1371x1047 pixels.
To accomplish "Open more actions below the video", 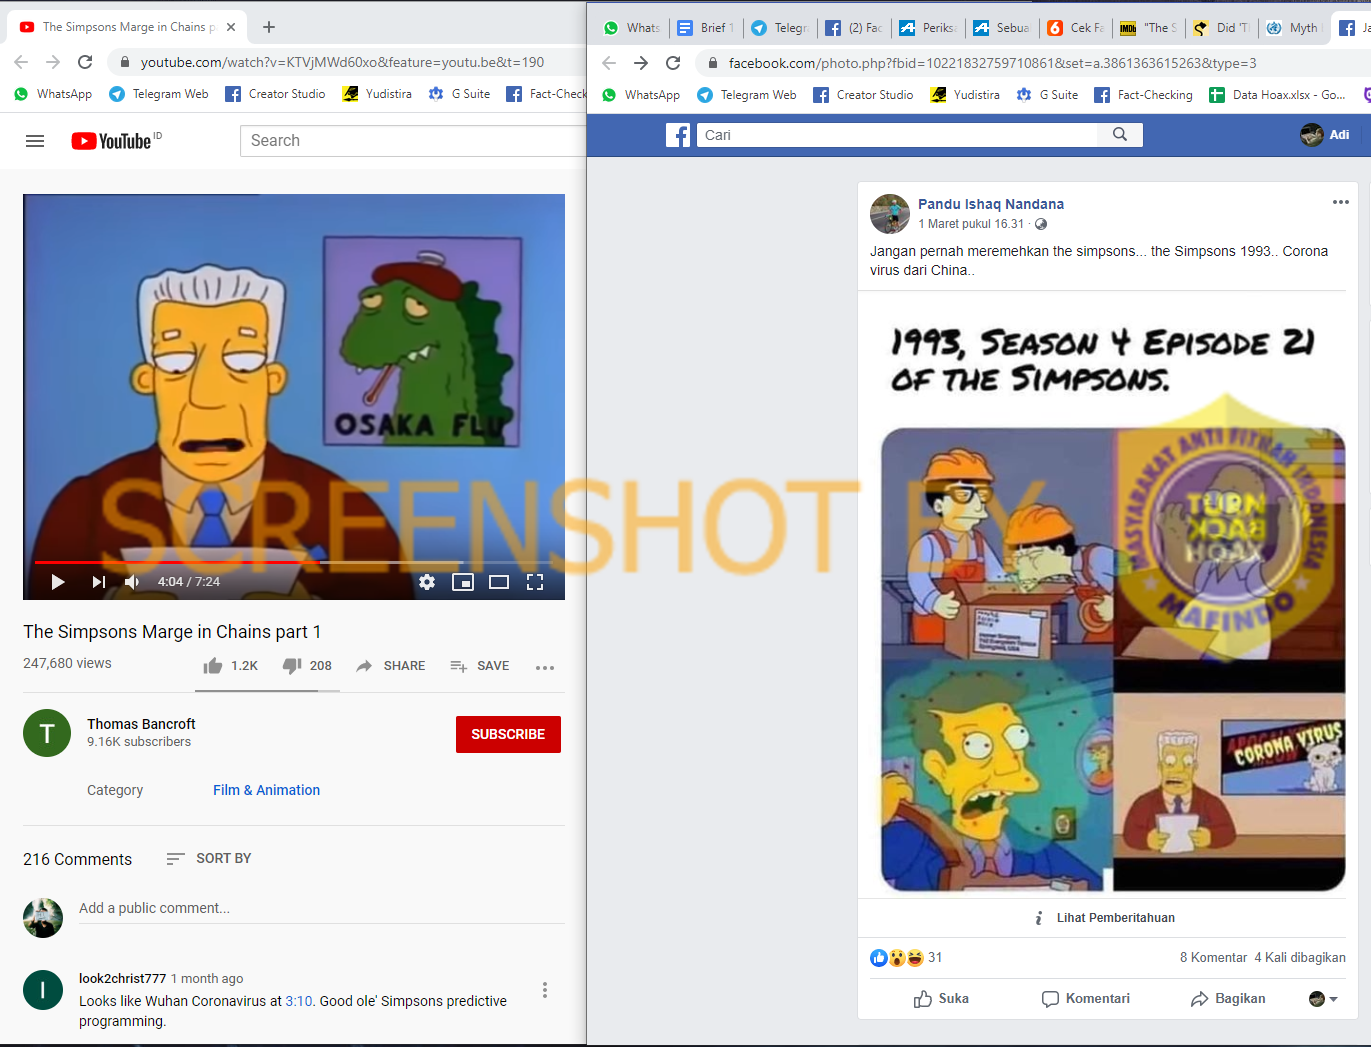I will point(545,667).
